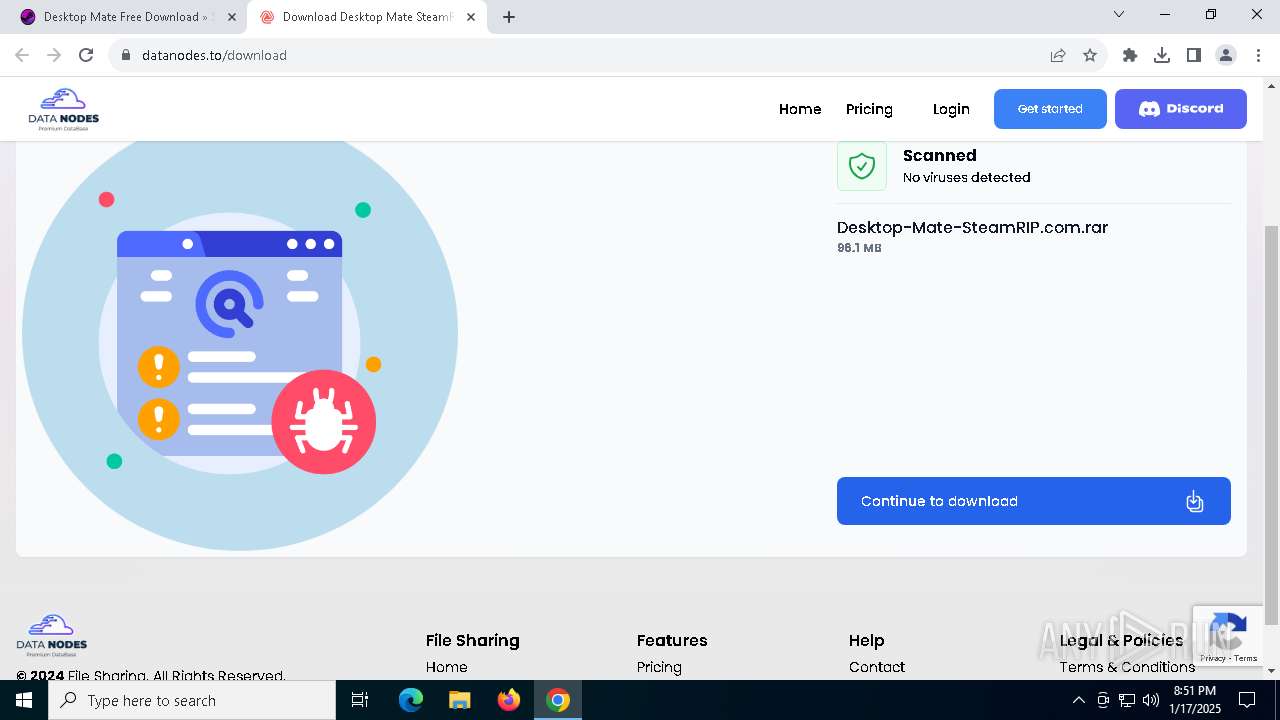This screenshot has height=720, width=1280.
Task: Open the Terms & Conditions footer link
Action: (x=1127, y=667)
